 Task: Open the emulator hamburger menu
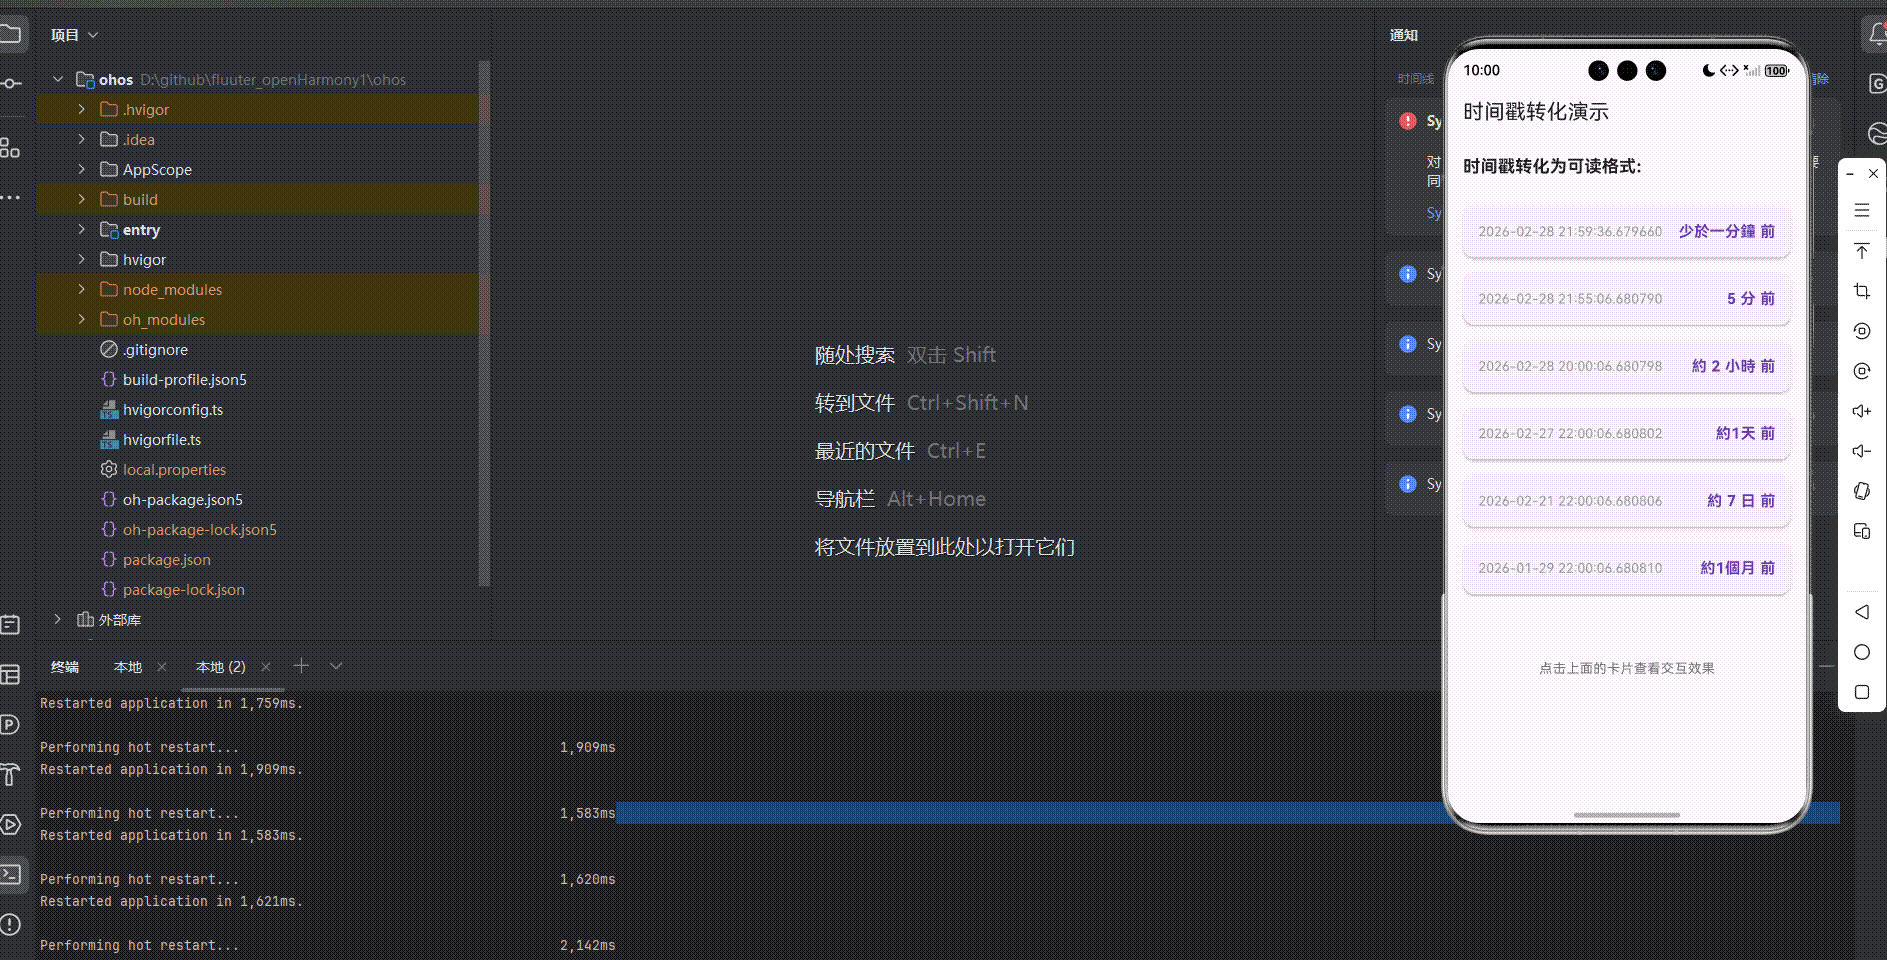(x=1861, y=210)
